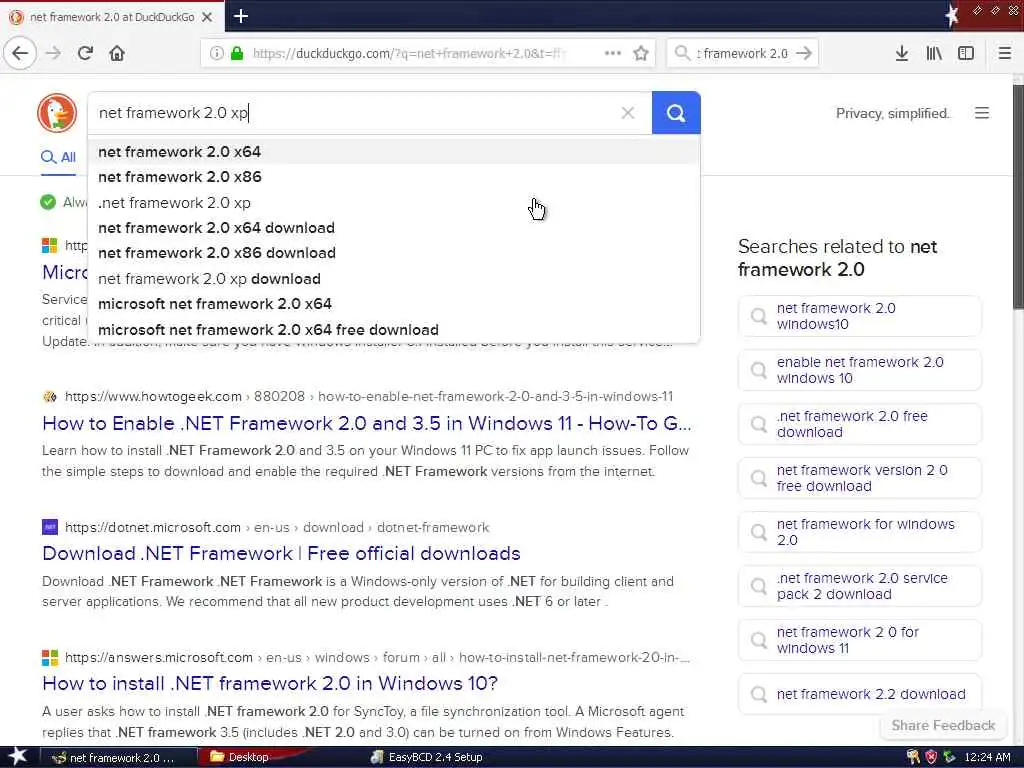The width and height of the screenshot is (1024, 768).
Task: Go back with the browser back arrow
Action: click(x=20, y=53)
